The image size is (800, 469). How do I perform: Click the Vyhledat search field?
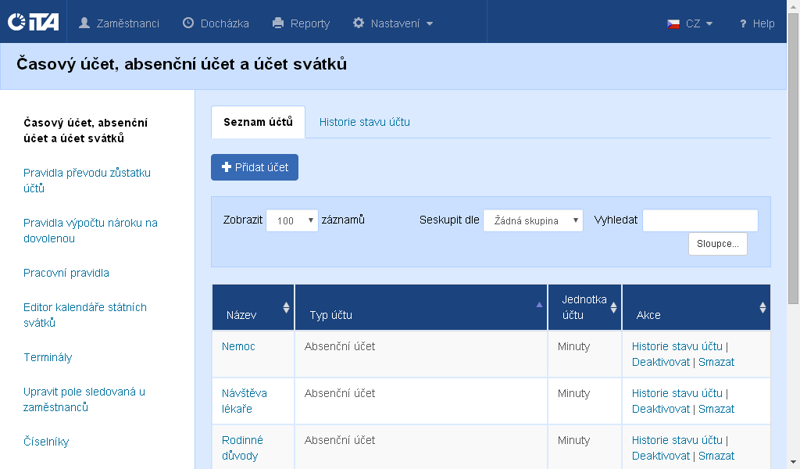click(x=700, y=220)
